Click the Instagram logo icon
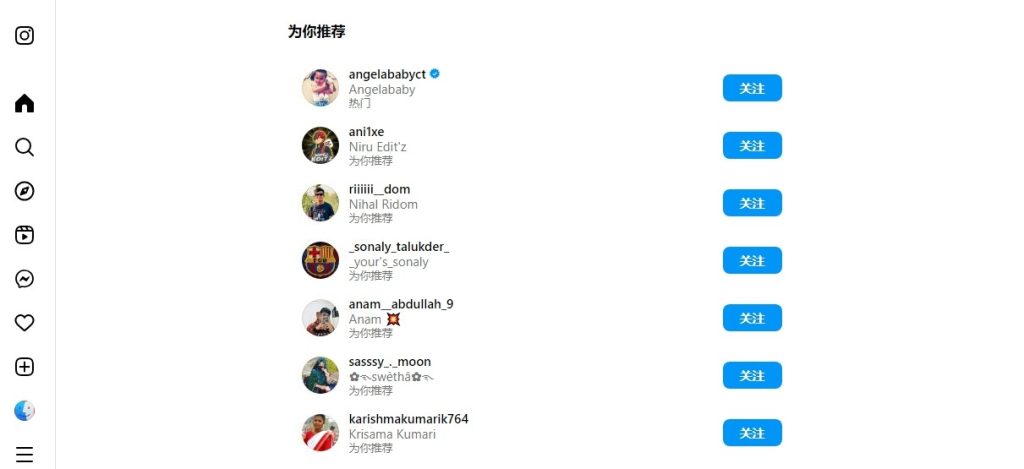This screenshot has height=469, width=1024. 24,35
